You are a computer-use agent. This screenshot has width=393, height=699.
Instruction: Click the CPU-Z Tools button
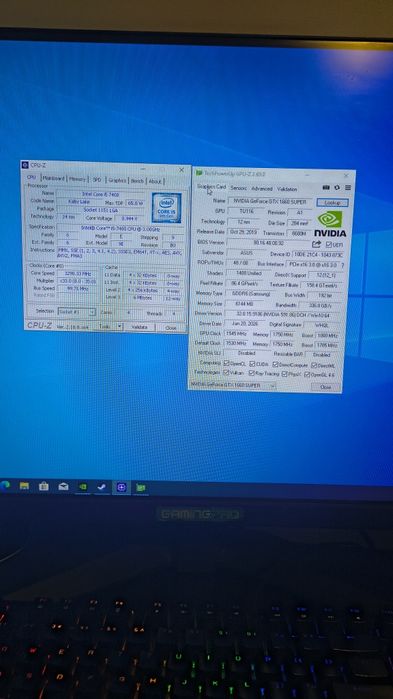click(106, 326)
